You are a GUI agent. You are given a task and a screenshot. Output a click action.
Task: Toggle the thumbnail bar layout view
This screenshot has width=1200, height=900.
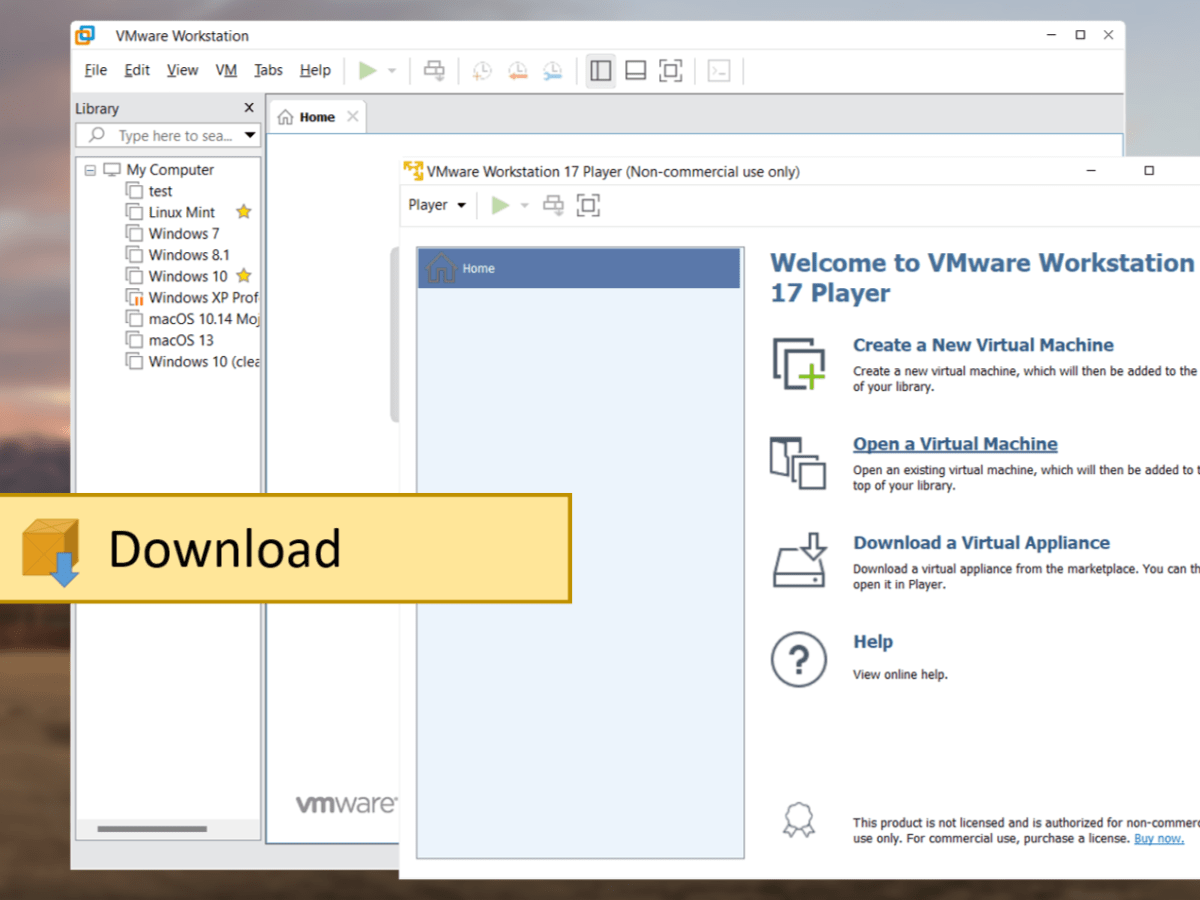pos(635,70)
